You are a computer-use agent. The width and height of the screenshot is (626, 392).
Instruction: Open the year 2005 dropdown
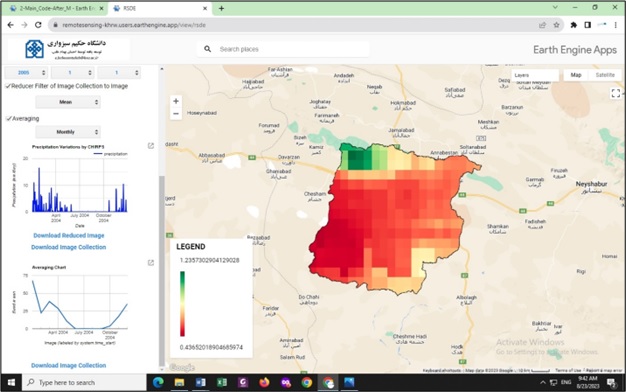[x=26, y=73]
